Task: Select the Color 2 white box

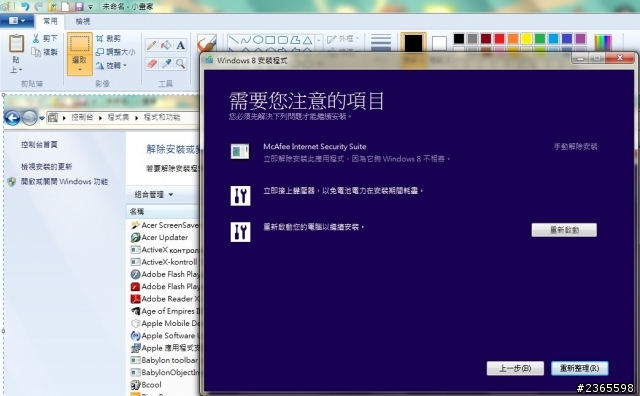Action: [439, 43]
